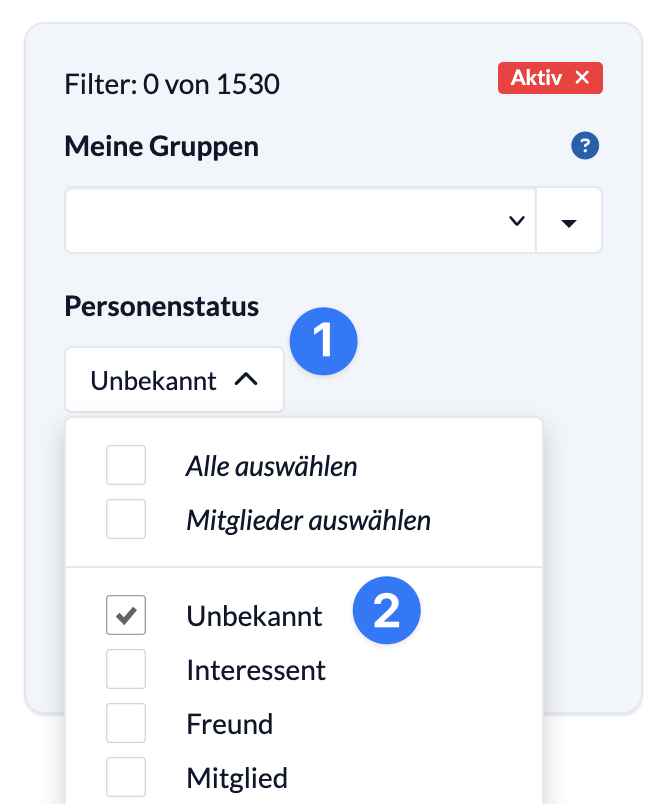Open the help icon next to Meine Gruppen
The height and width of the screenshot is (804, 660).
click(585, 145)
